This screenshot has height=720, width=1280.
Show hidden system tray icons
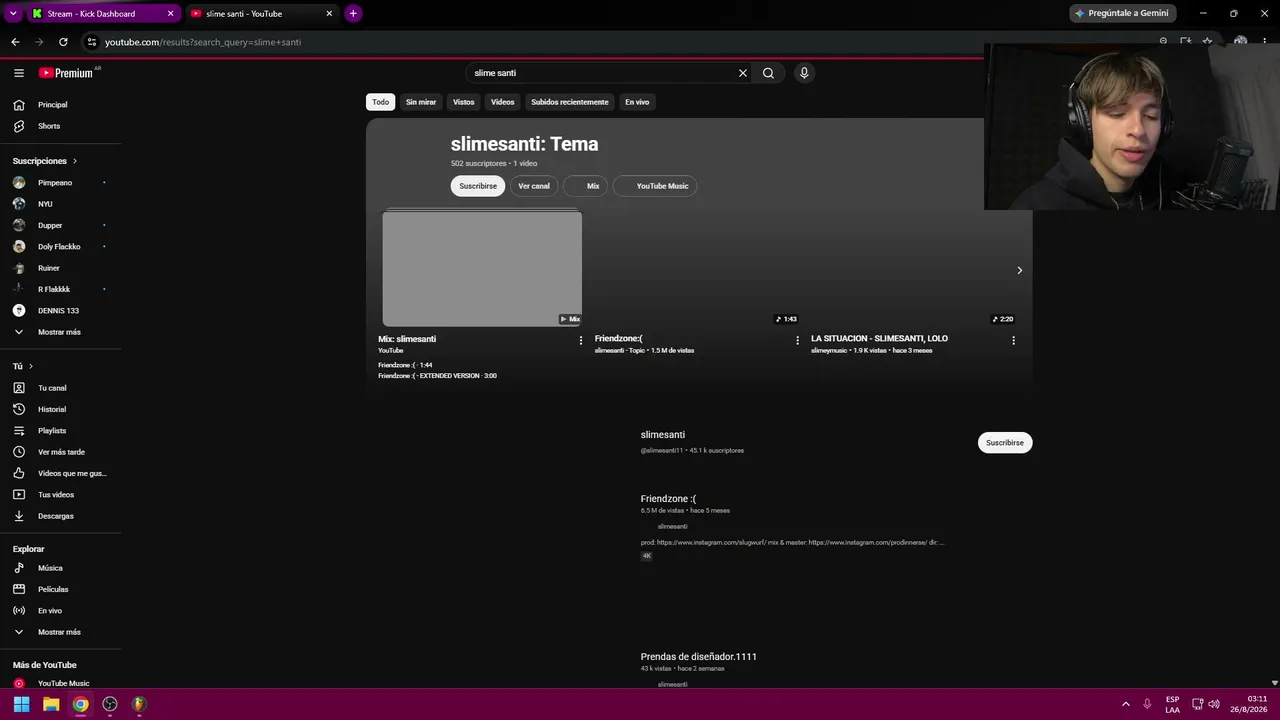(1126, 704)
